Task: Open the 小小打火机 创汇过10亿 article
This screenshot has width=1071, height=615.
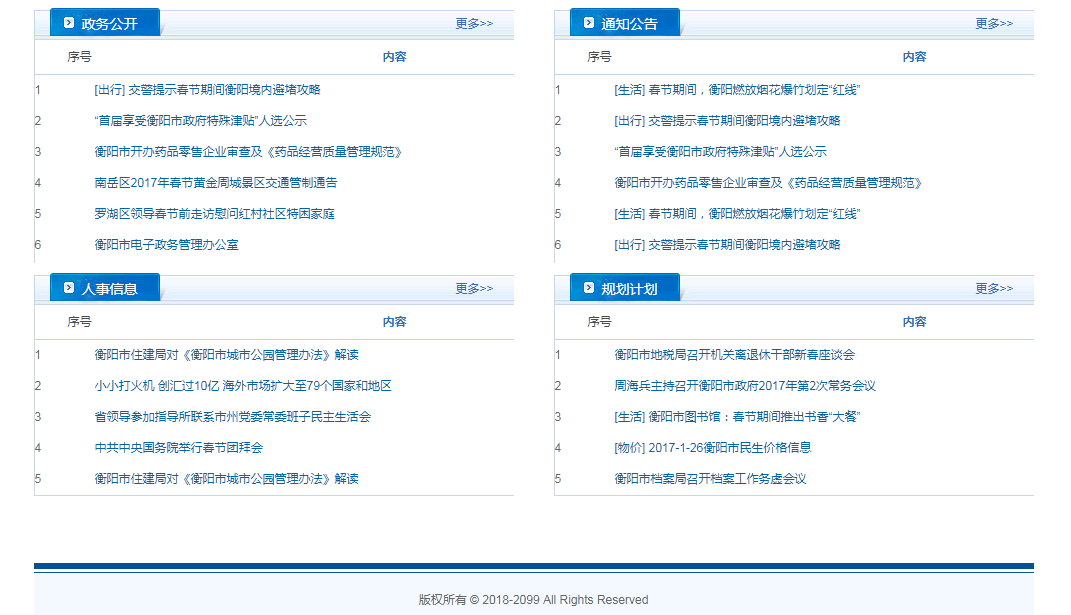Action: click(x=243, y=386)
